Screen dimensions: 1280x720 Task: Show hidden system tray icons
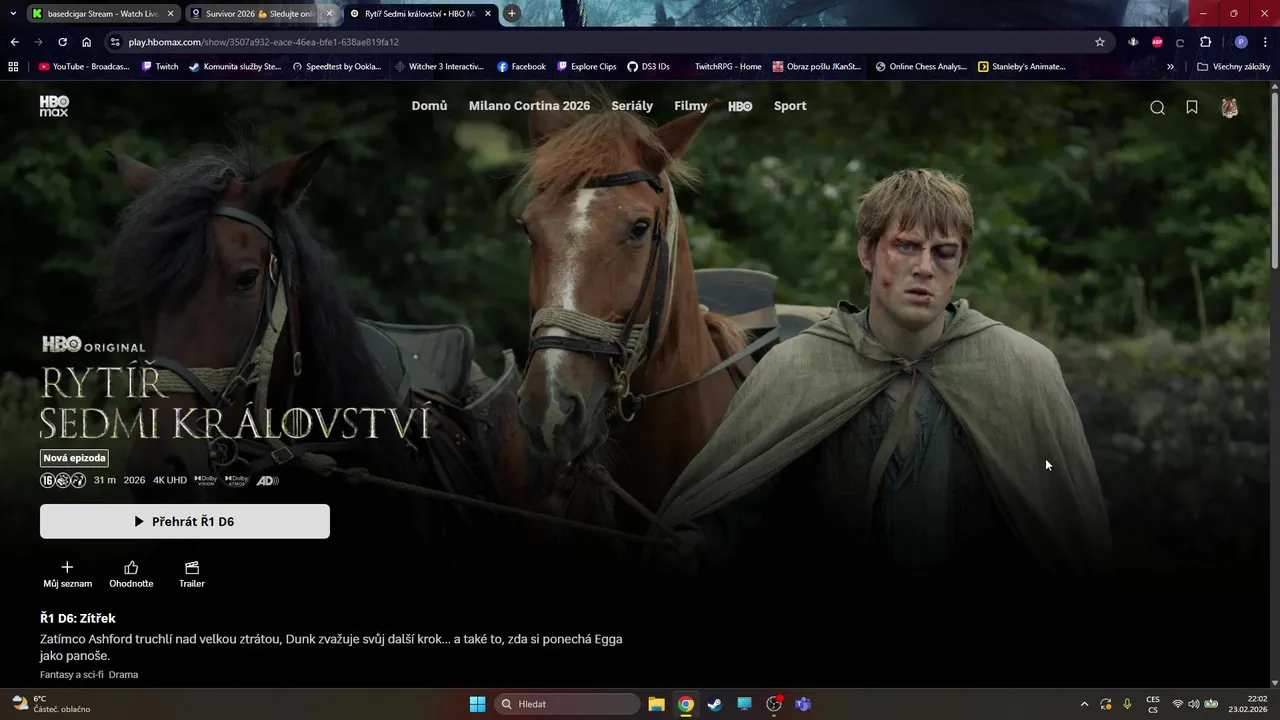(x=1084, y=704)
